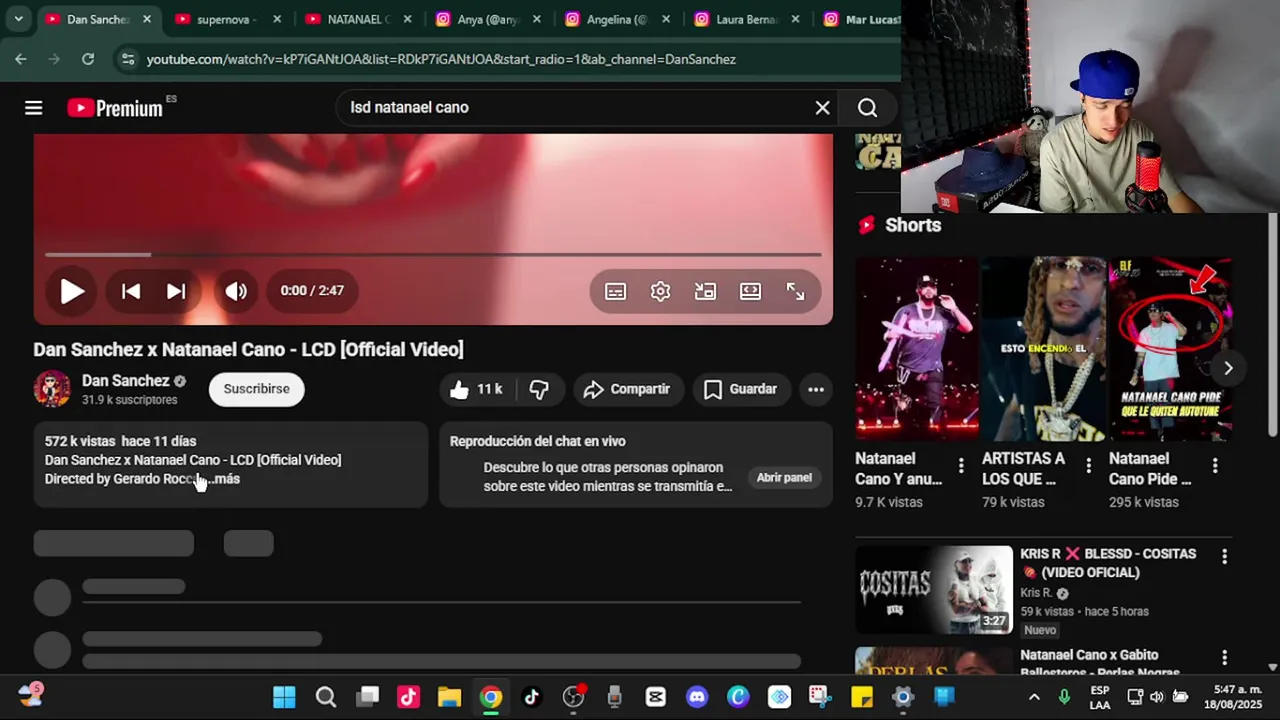Seek using the video progress bar
The width and height of the screenshot is (1280, 720).
[x=433, y=255]
